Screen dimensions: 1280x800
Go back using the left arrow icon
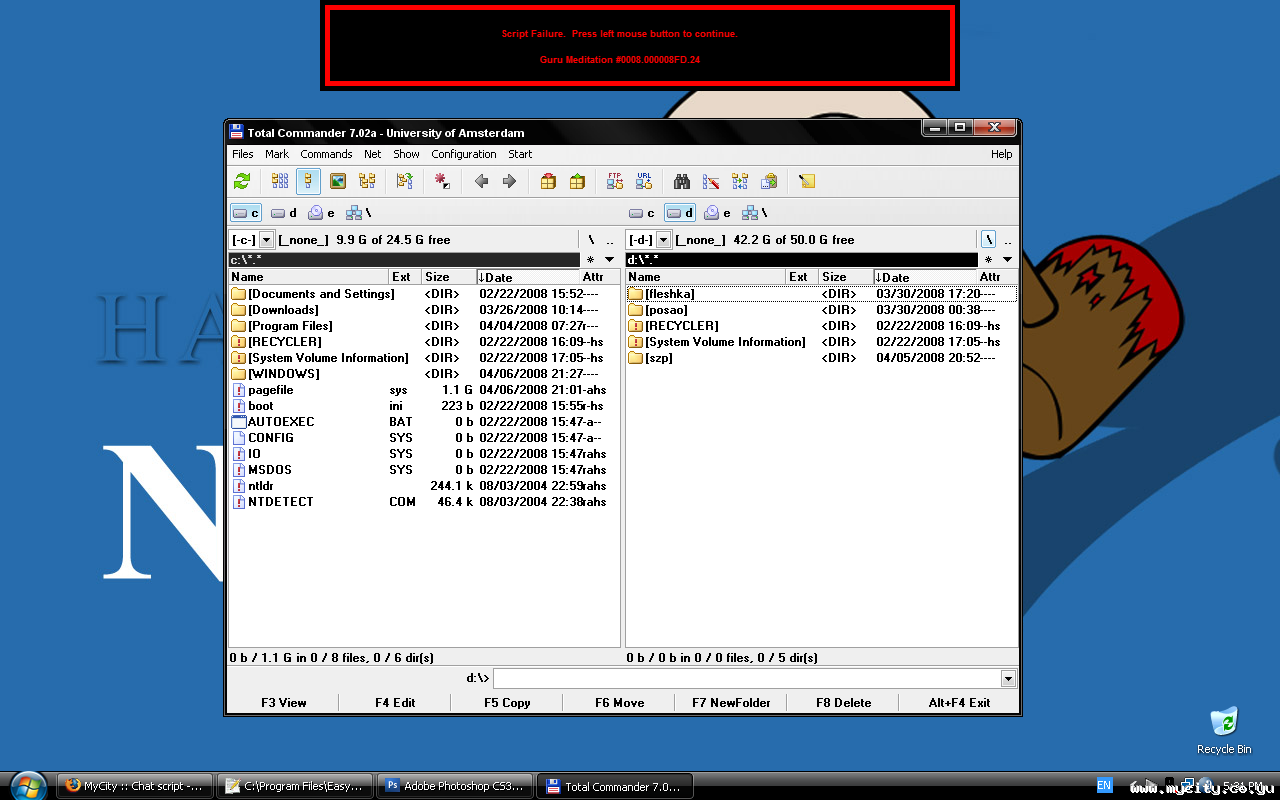(x=481, y=181)
